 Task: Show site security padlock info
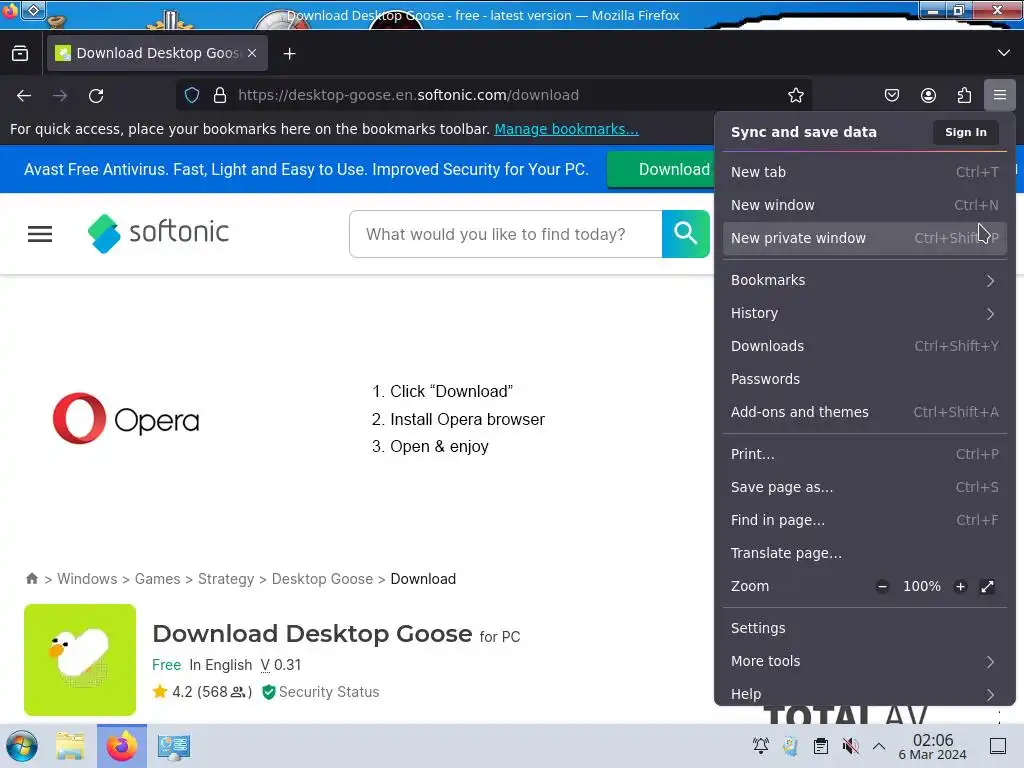click(x=220, y=95)
